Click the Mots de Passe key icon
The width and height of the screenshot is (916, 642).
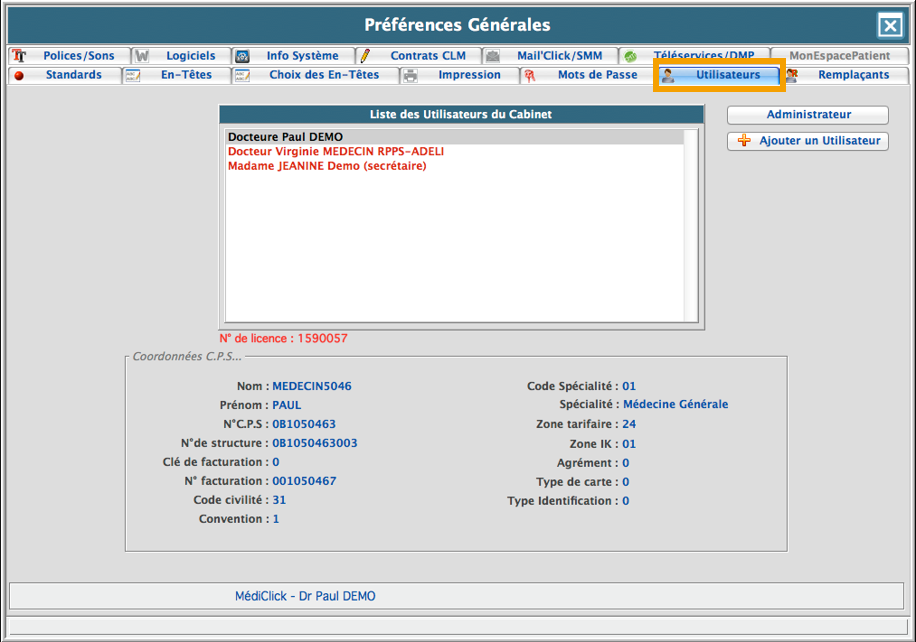pos(529,75)
